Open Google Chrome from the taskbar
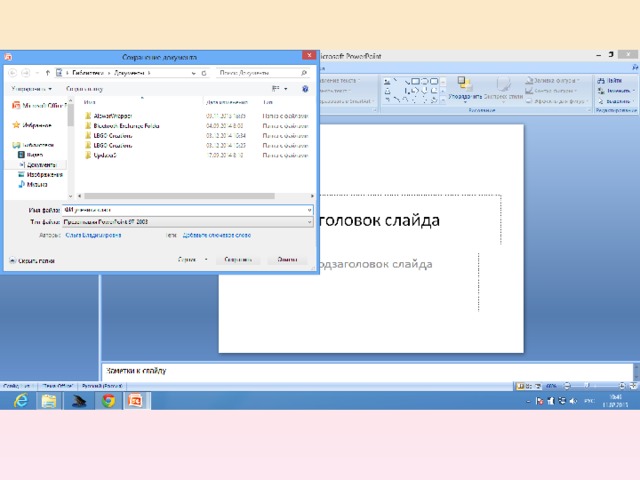640x480 pixels. [x=108, y=401]
